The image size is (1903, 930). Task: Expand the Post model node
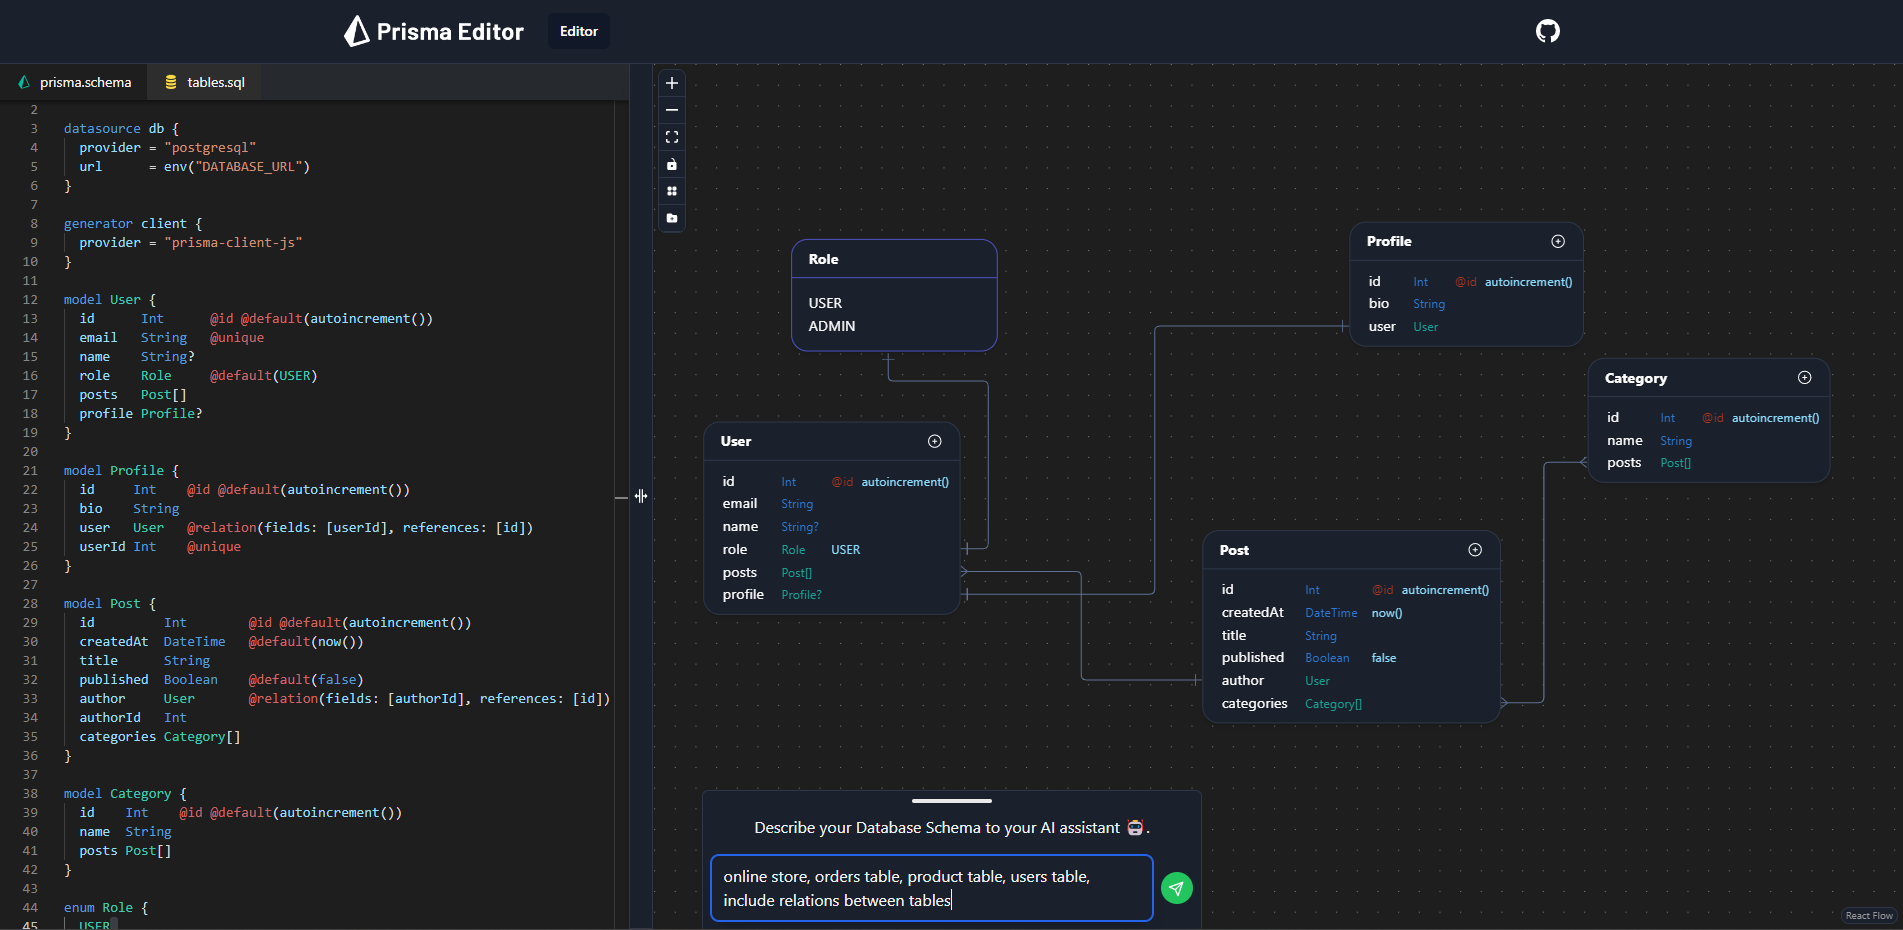tap(1475, 550)
